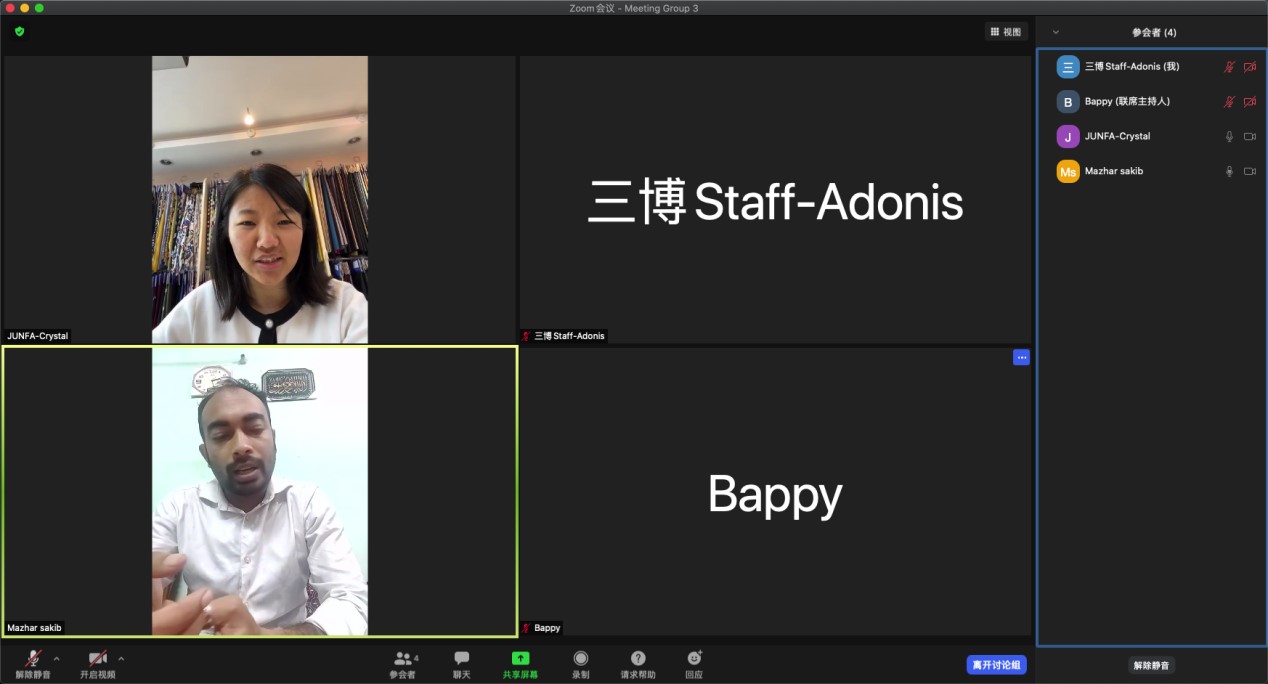Turn on camera with 开启视频 toggle
Screen dimensions: 1268x684
coord(98,659)
